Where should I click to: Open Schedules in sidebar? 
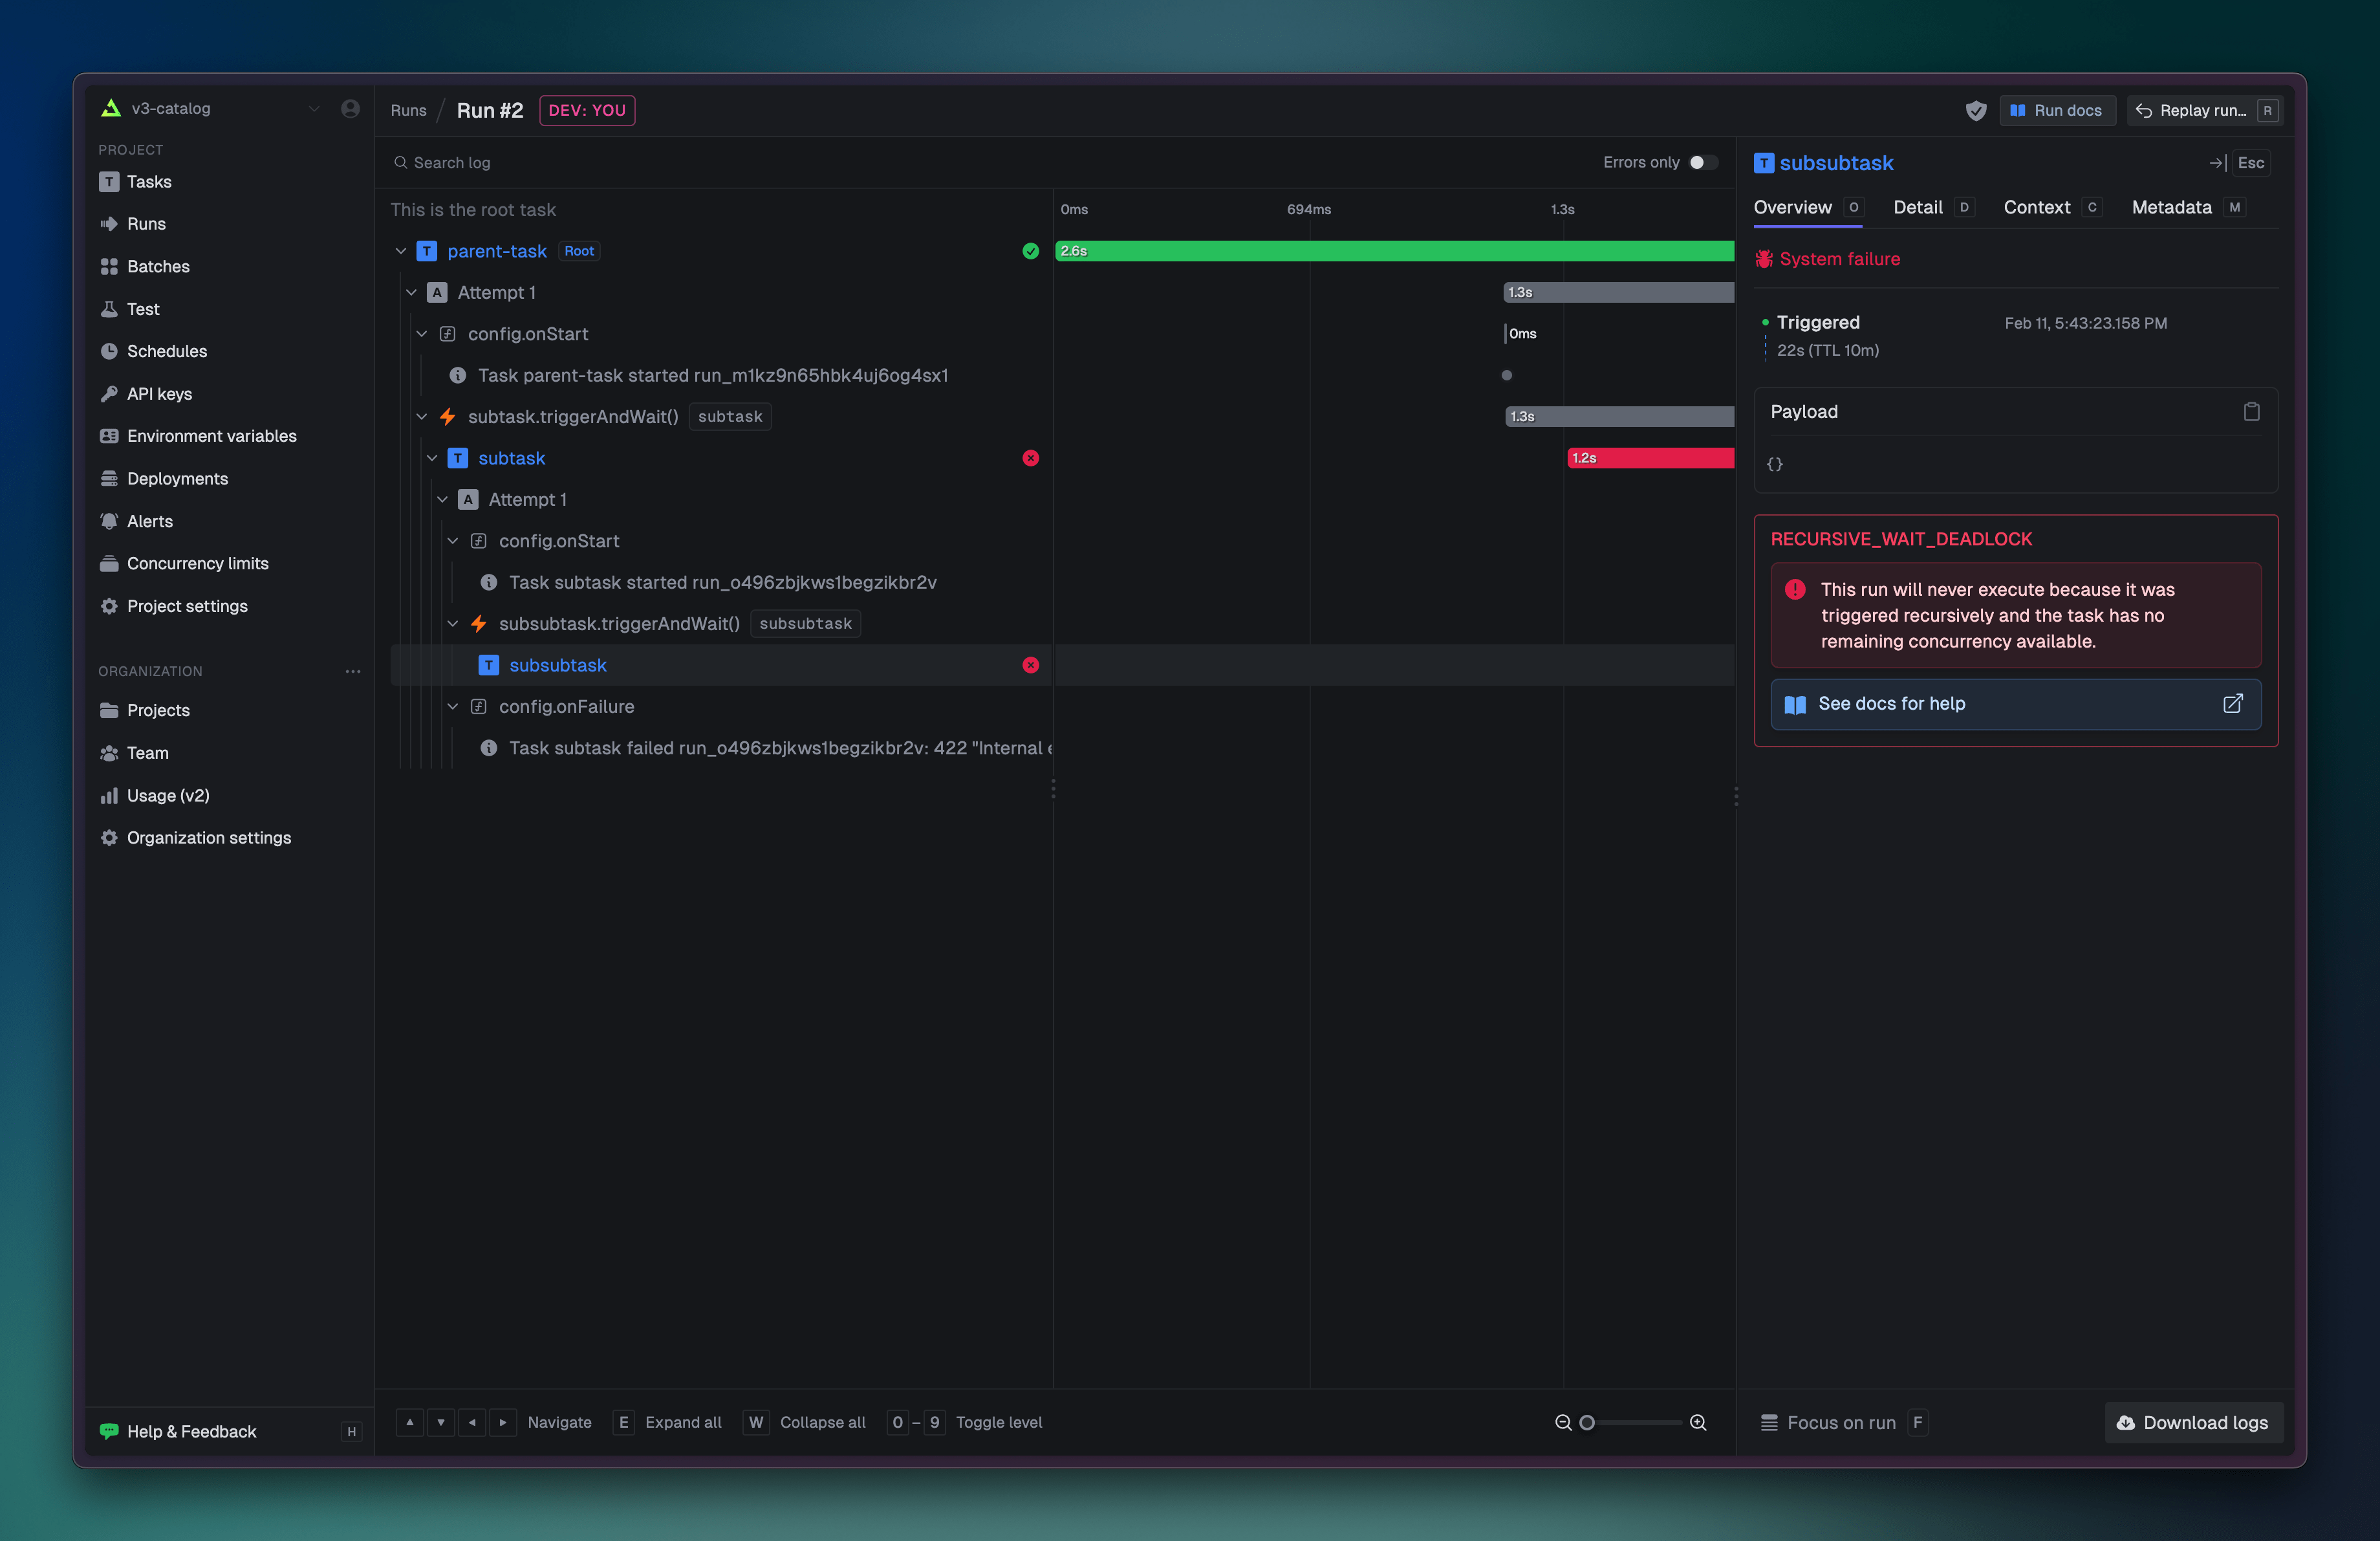point(153,351)
